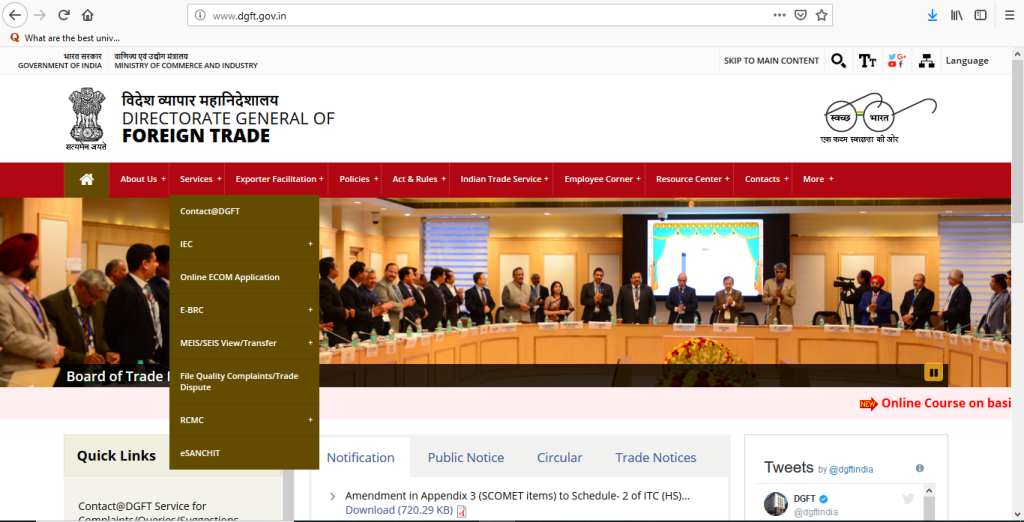
Task: Click the Twitter bird icon in tweet
Action: tap(908, 498)
